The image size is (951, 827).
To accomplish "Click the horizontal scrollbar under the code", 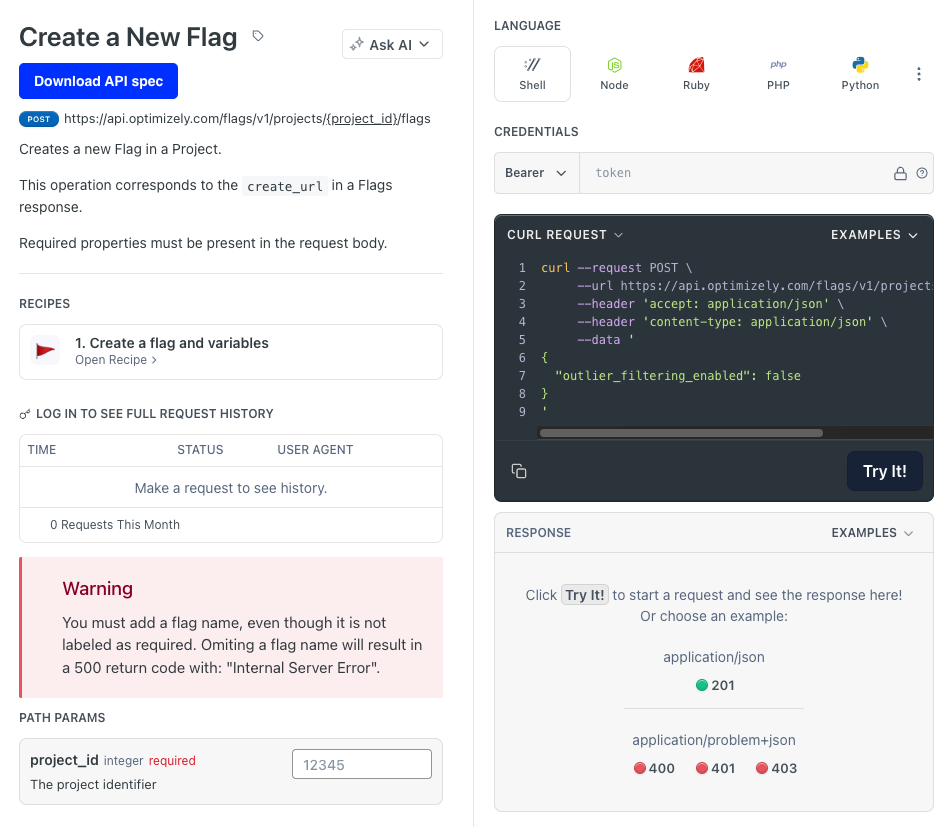I will pos(680,433).
